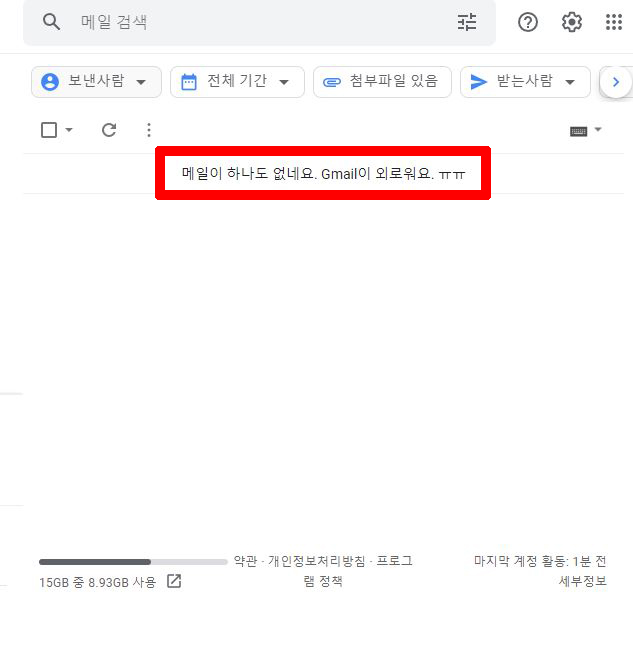Click the magnifier search icon

(x=52, y=22)
